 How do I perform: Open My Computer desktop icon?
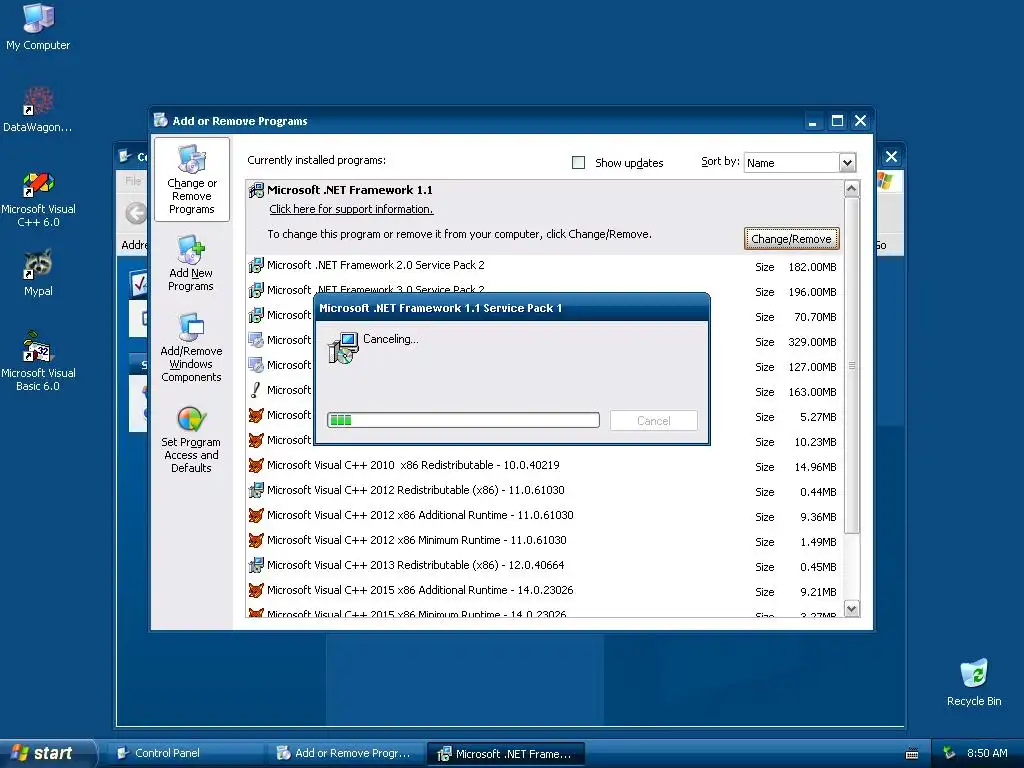38,26
